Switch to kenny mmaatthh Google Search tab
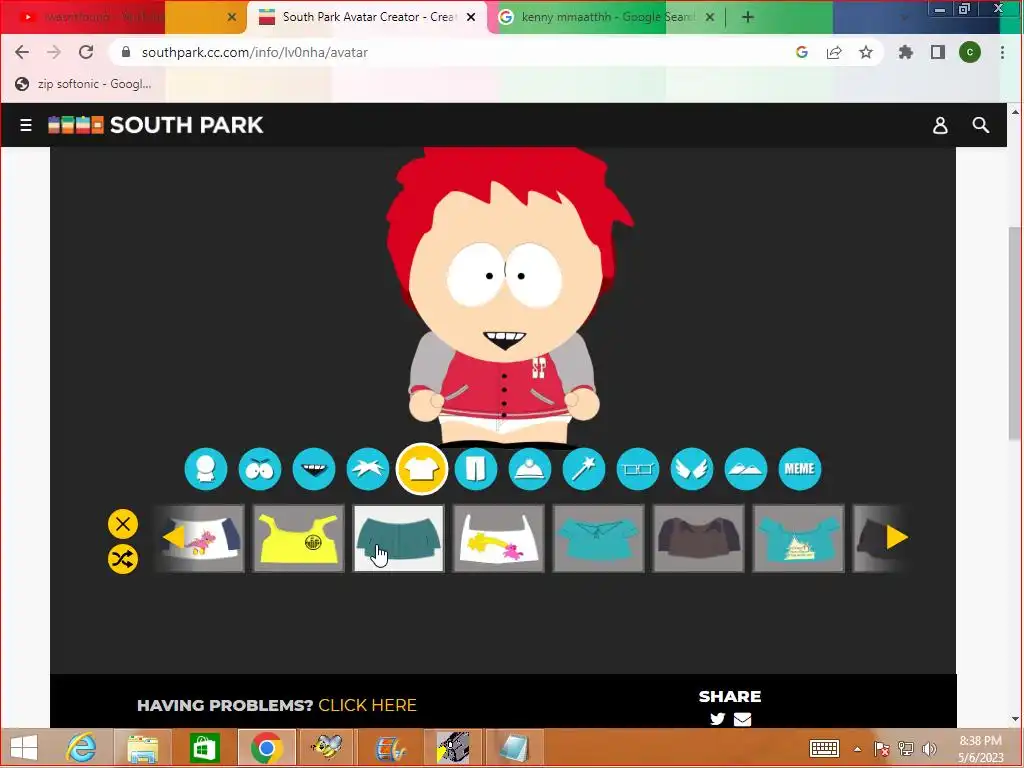The width and height of the screenshot is (1024, 768). [x=607, y=17]
